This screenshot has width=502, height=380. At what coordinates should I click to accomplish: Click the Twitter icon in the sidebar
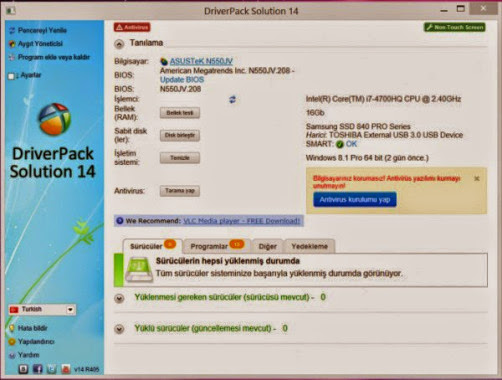52,369
